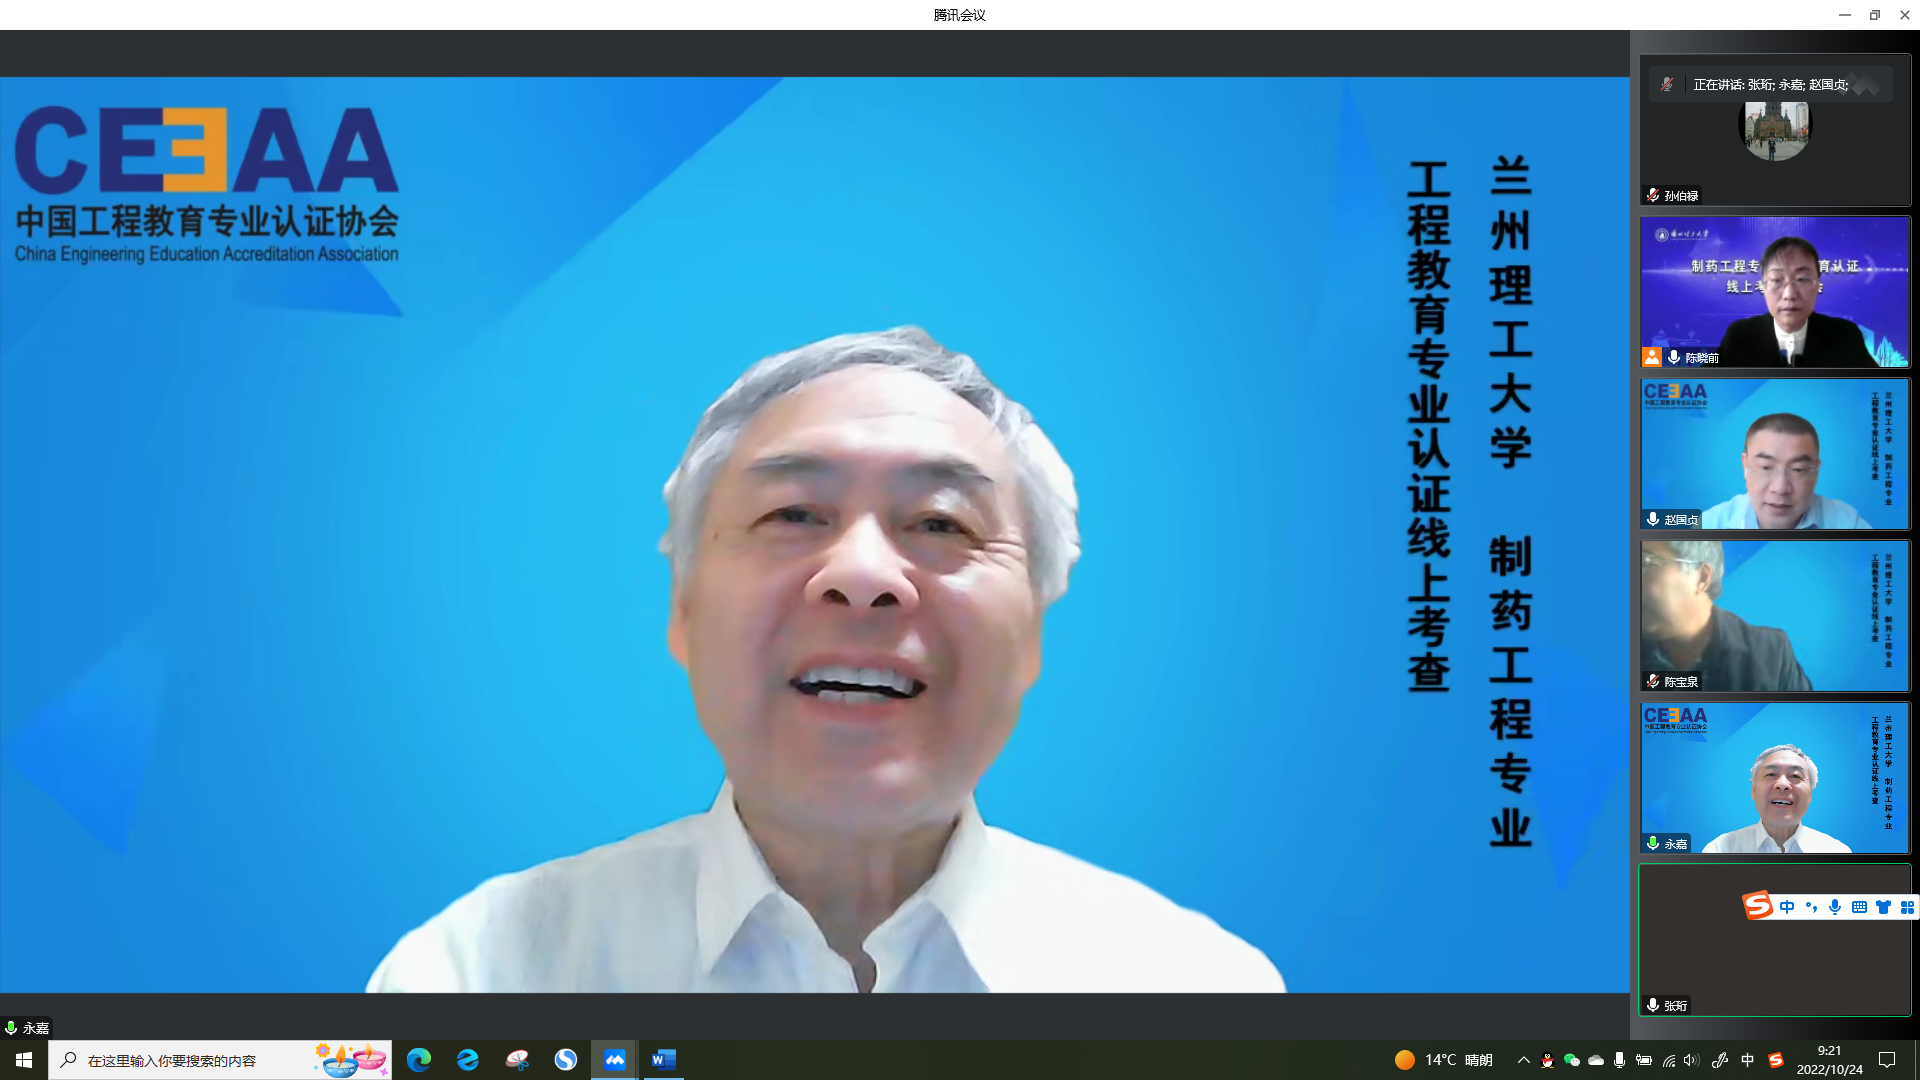Click the muted mic icon in speaking banner
Image resolution: width=1920 pixels, height=1080 pixels.
pyautogui.click(x=1667, y=84)
